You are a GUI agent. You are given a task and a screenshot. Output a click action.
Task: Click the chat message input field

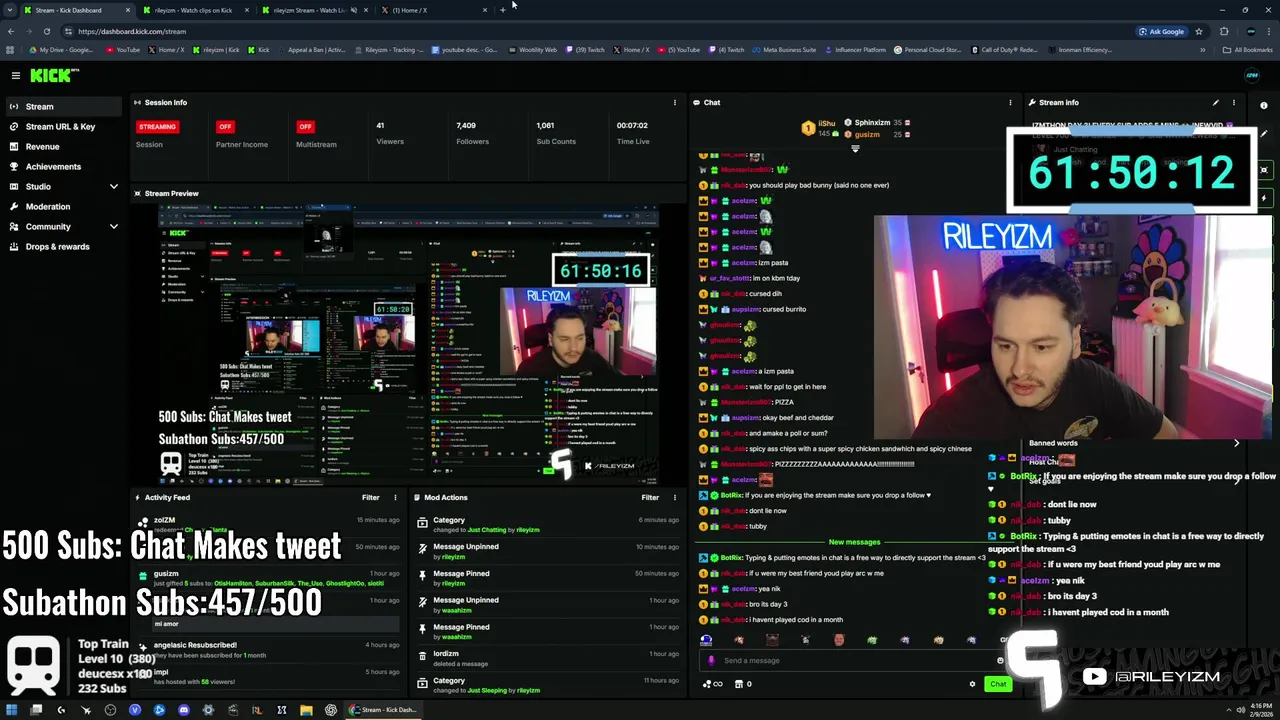point(855,660)
